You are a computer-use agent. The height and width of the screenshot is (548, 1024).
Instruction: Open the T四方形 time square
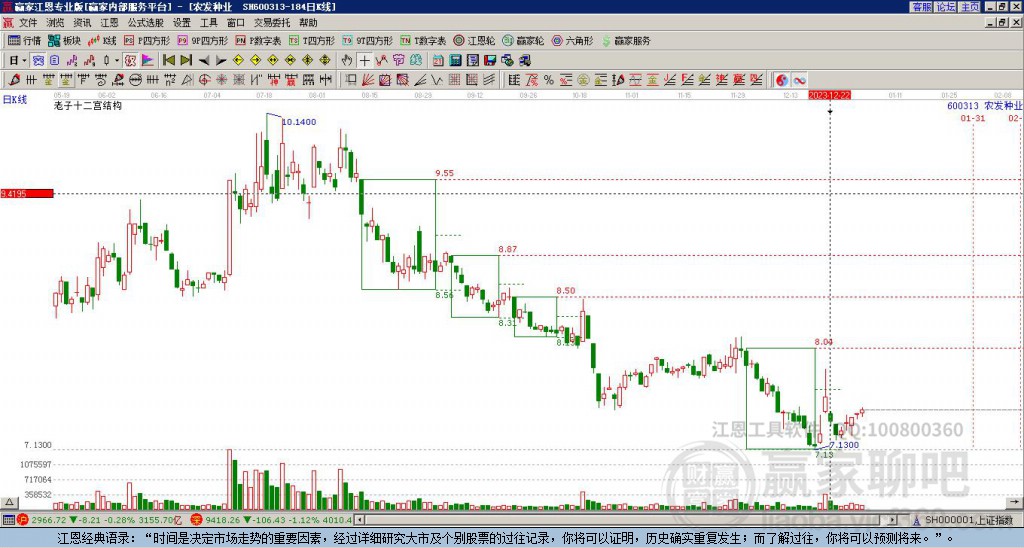[312, 40]
